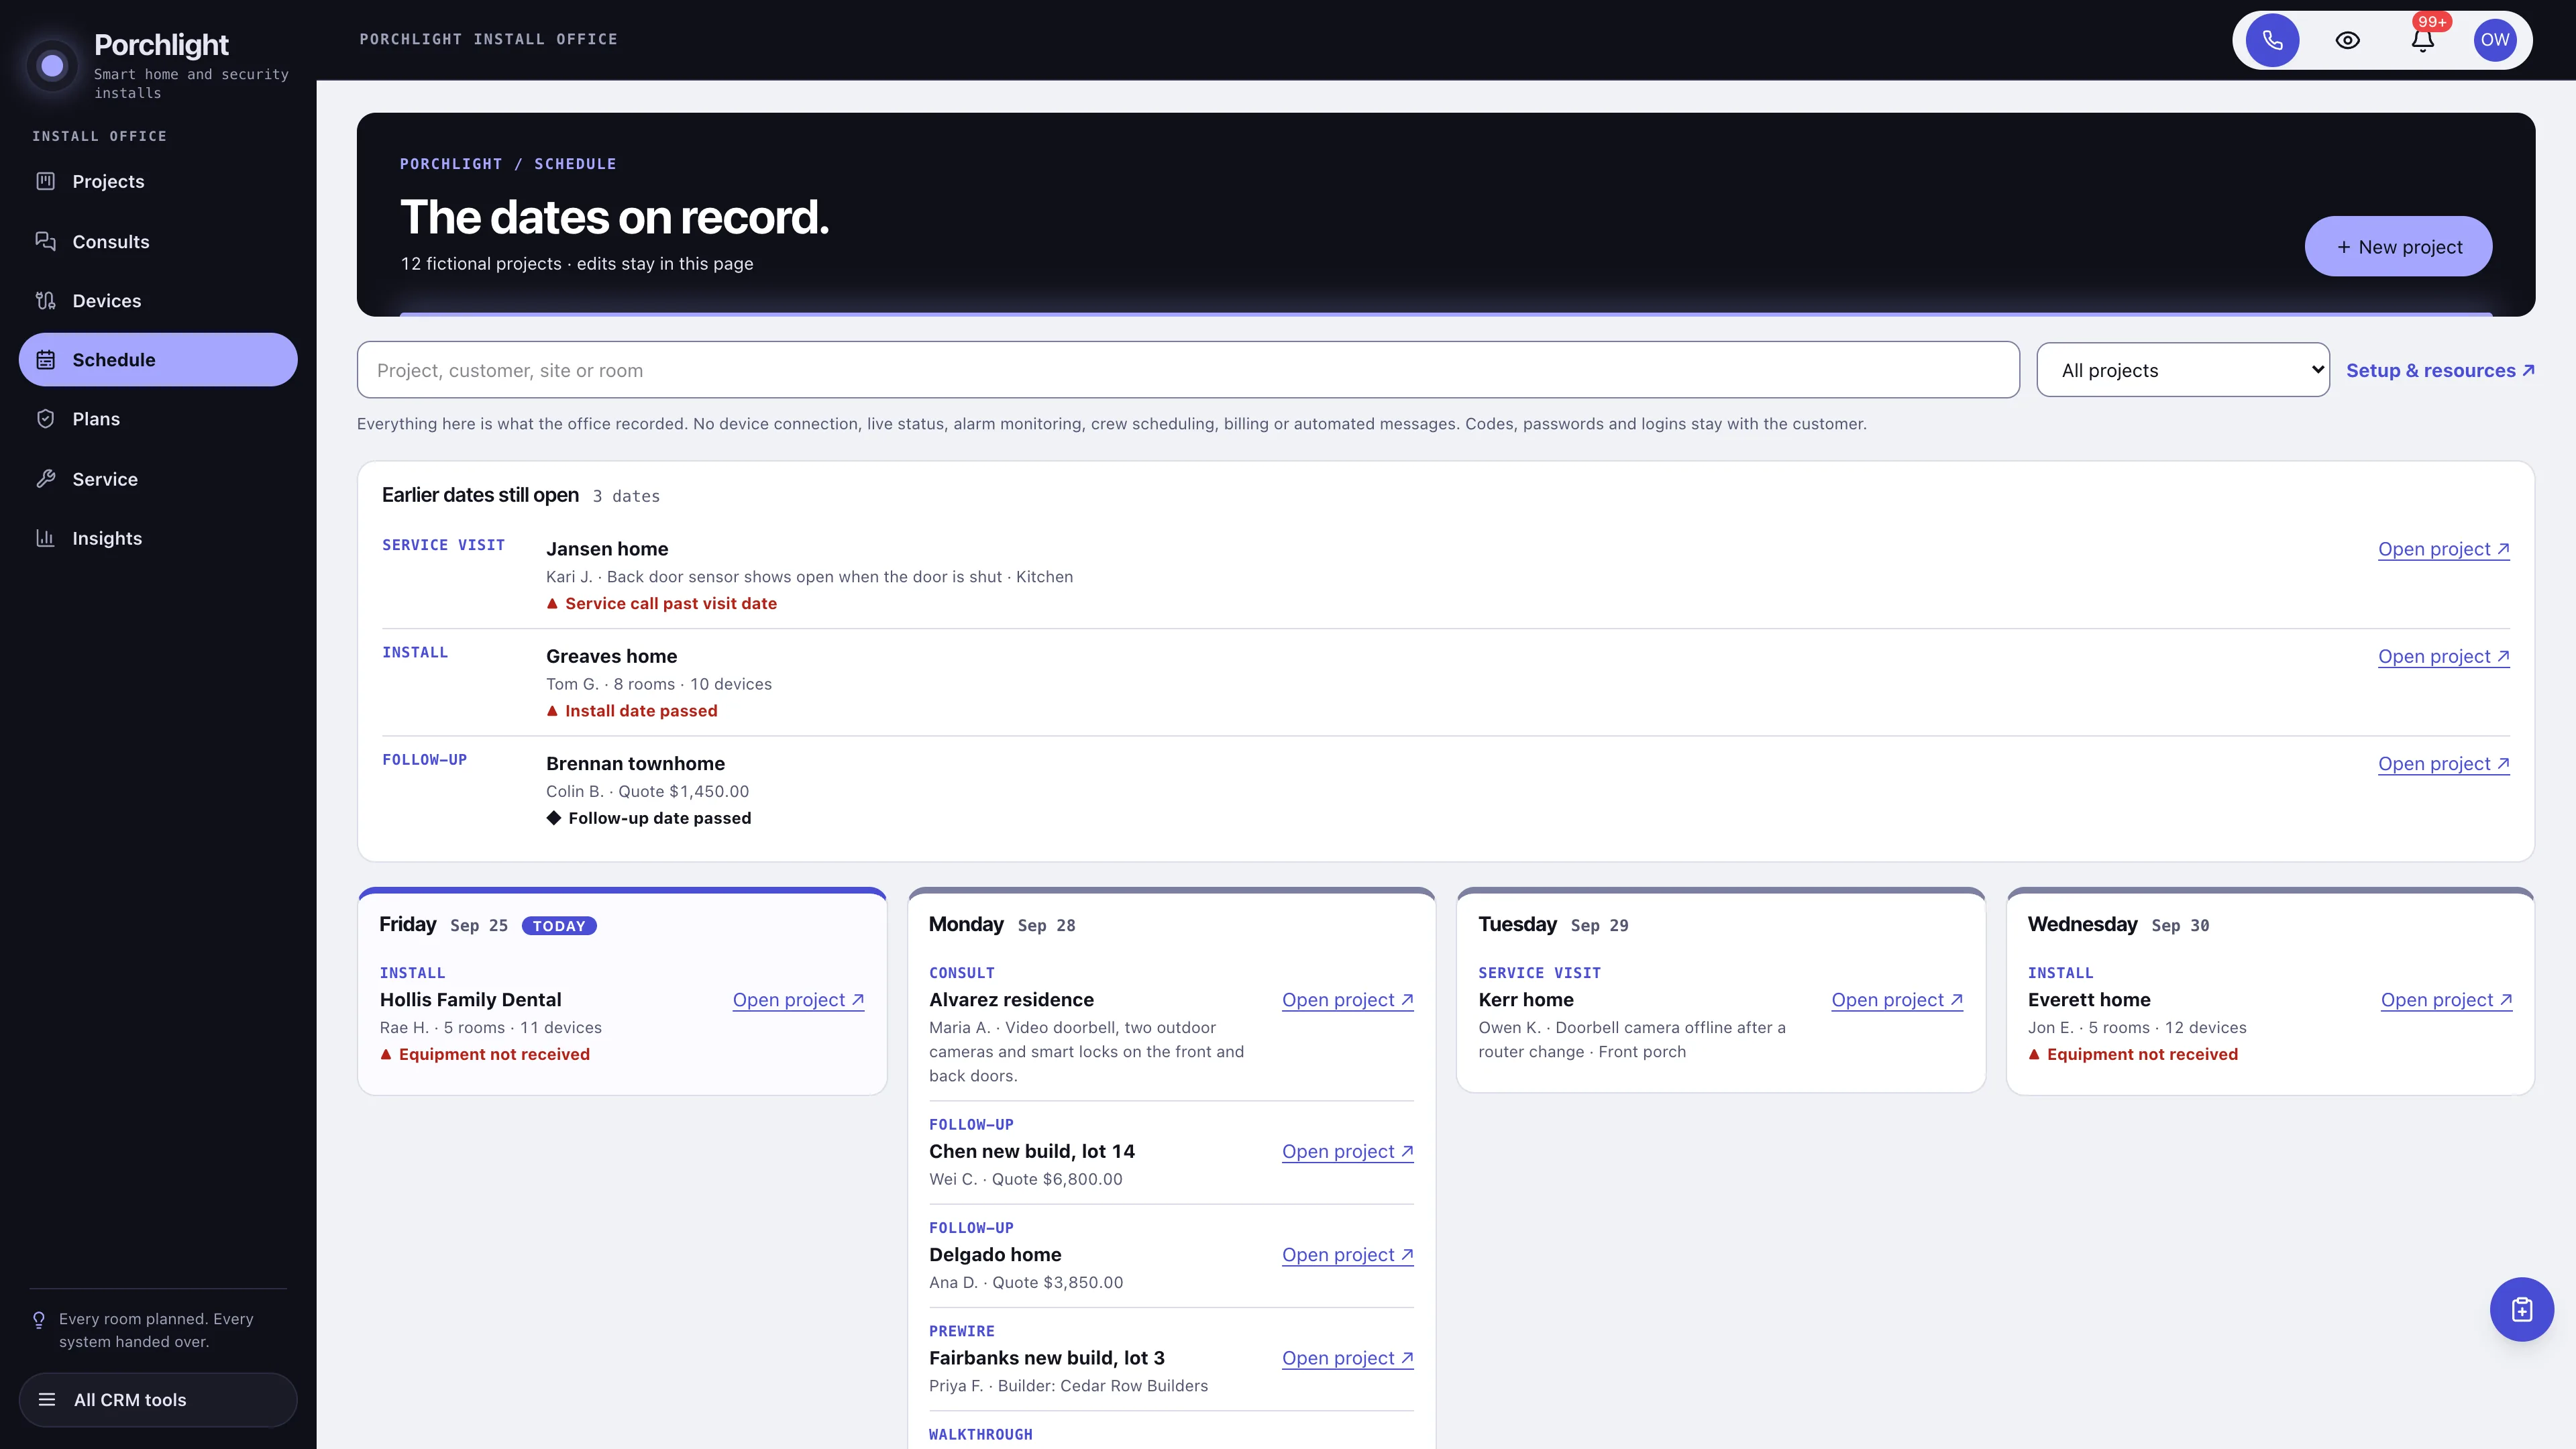The height and width of the screenshot is (1449, 2576).
Task: Open notifications bell with 99+ badge
Action: pos(2422,40)
